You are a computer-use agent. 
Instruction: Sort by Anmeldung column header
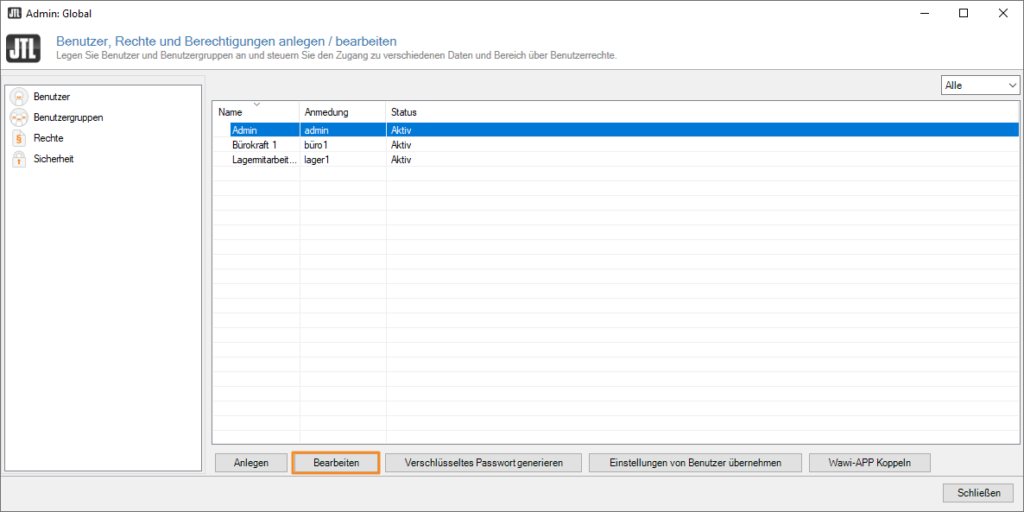click(x=326, y=112)
